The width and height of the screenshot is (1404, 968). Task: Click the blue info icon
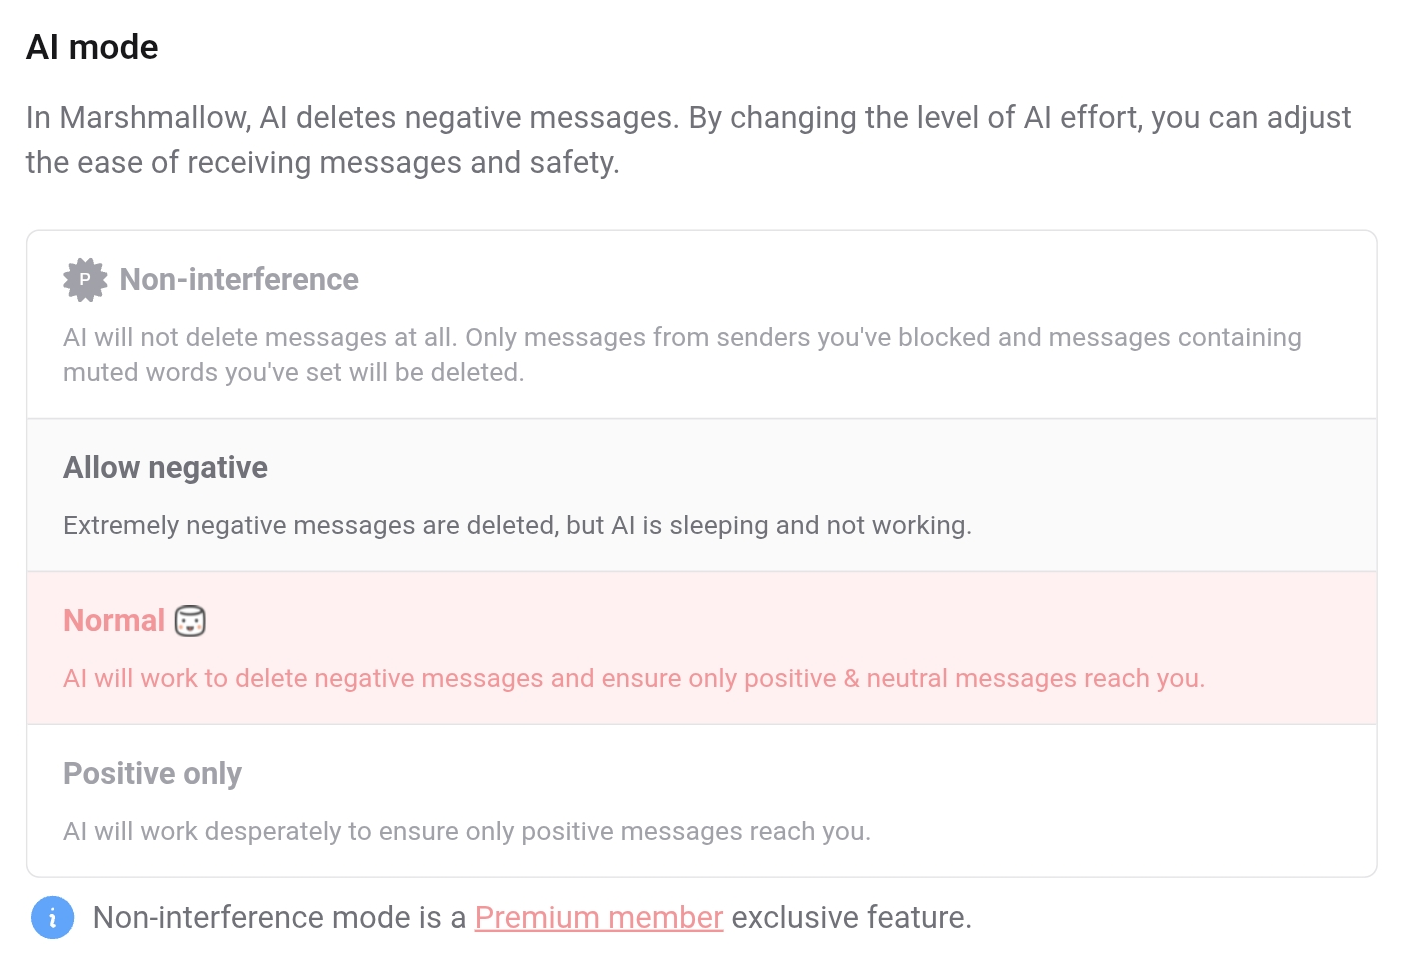tap(53, 917)
